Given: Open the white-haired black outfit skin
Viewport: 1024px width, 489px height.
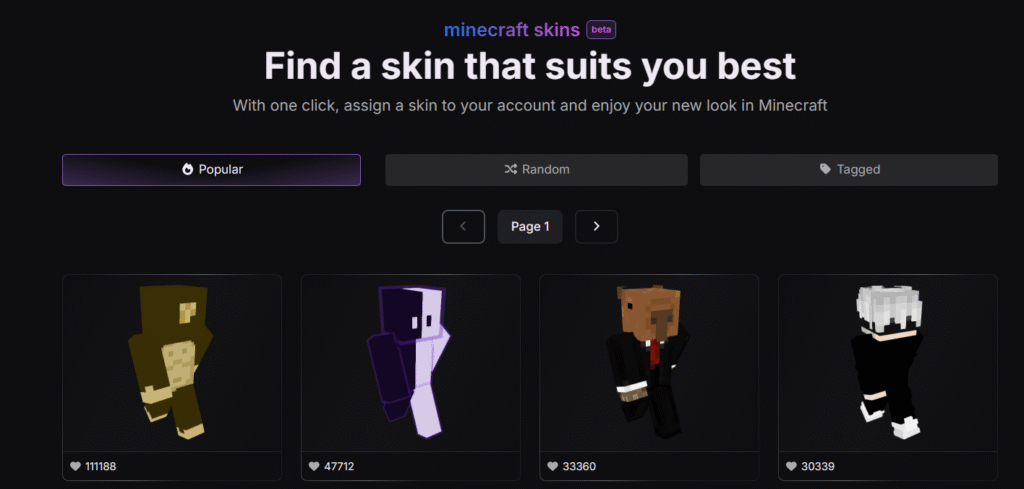Looking at the screenshot, I should click(888, 363).
